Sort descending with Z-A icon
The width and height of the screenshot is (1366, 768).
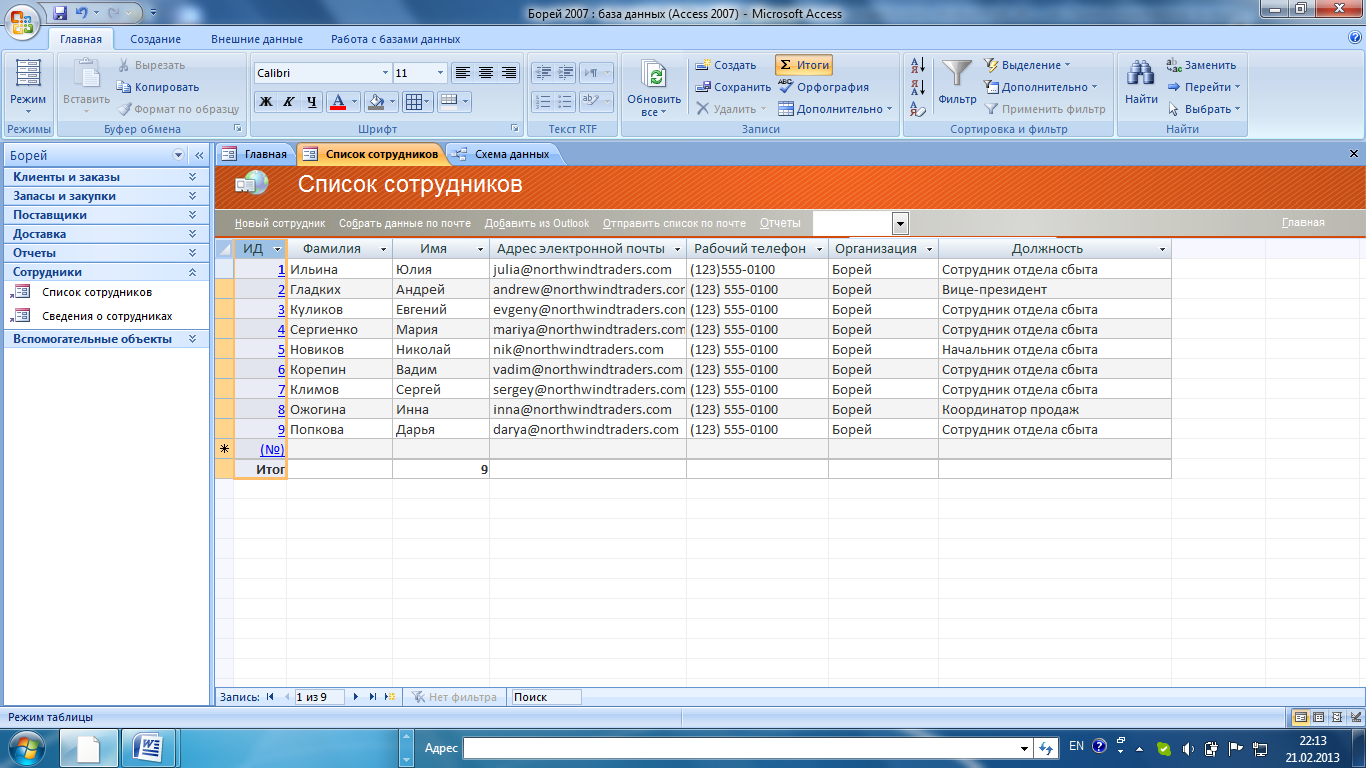(x=918, y=88)
